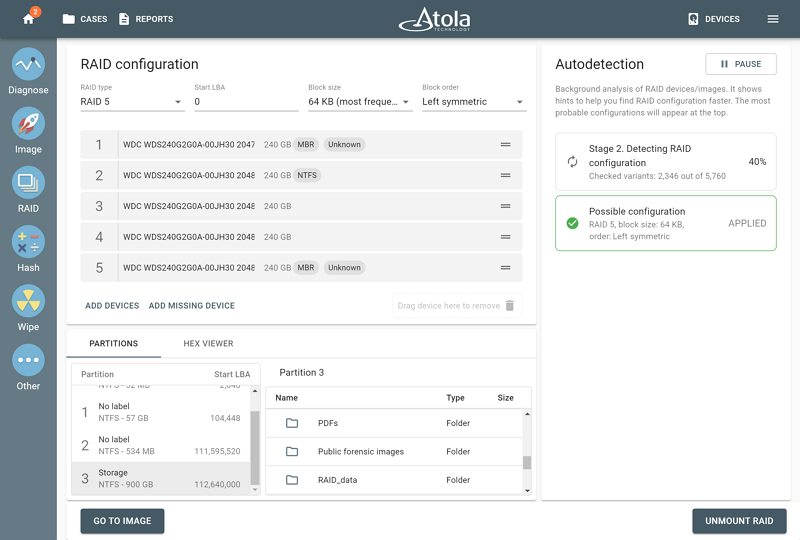The height and width of the screenshot is (540, 800).
Task: Pause the autodetection
Action: [x=741, y=64]
